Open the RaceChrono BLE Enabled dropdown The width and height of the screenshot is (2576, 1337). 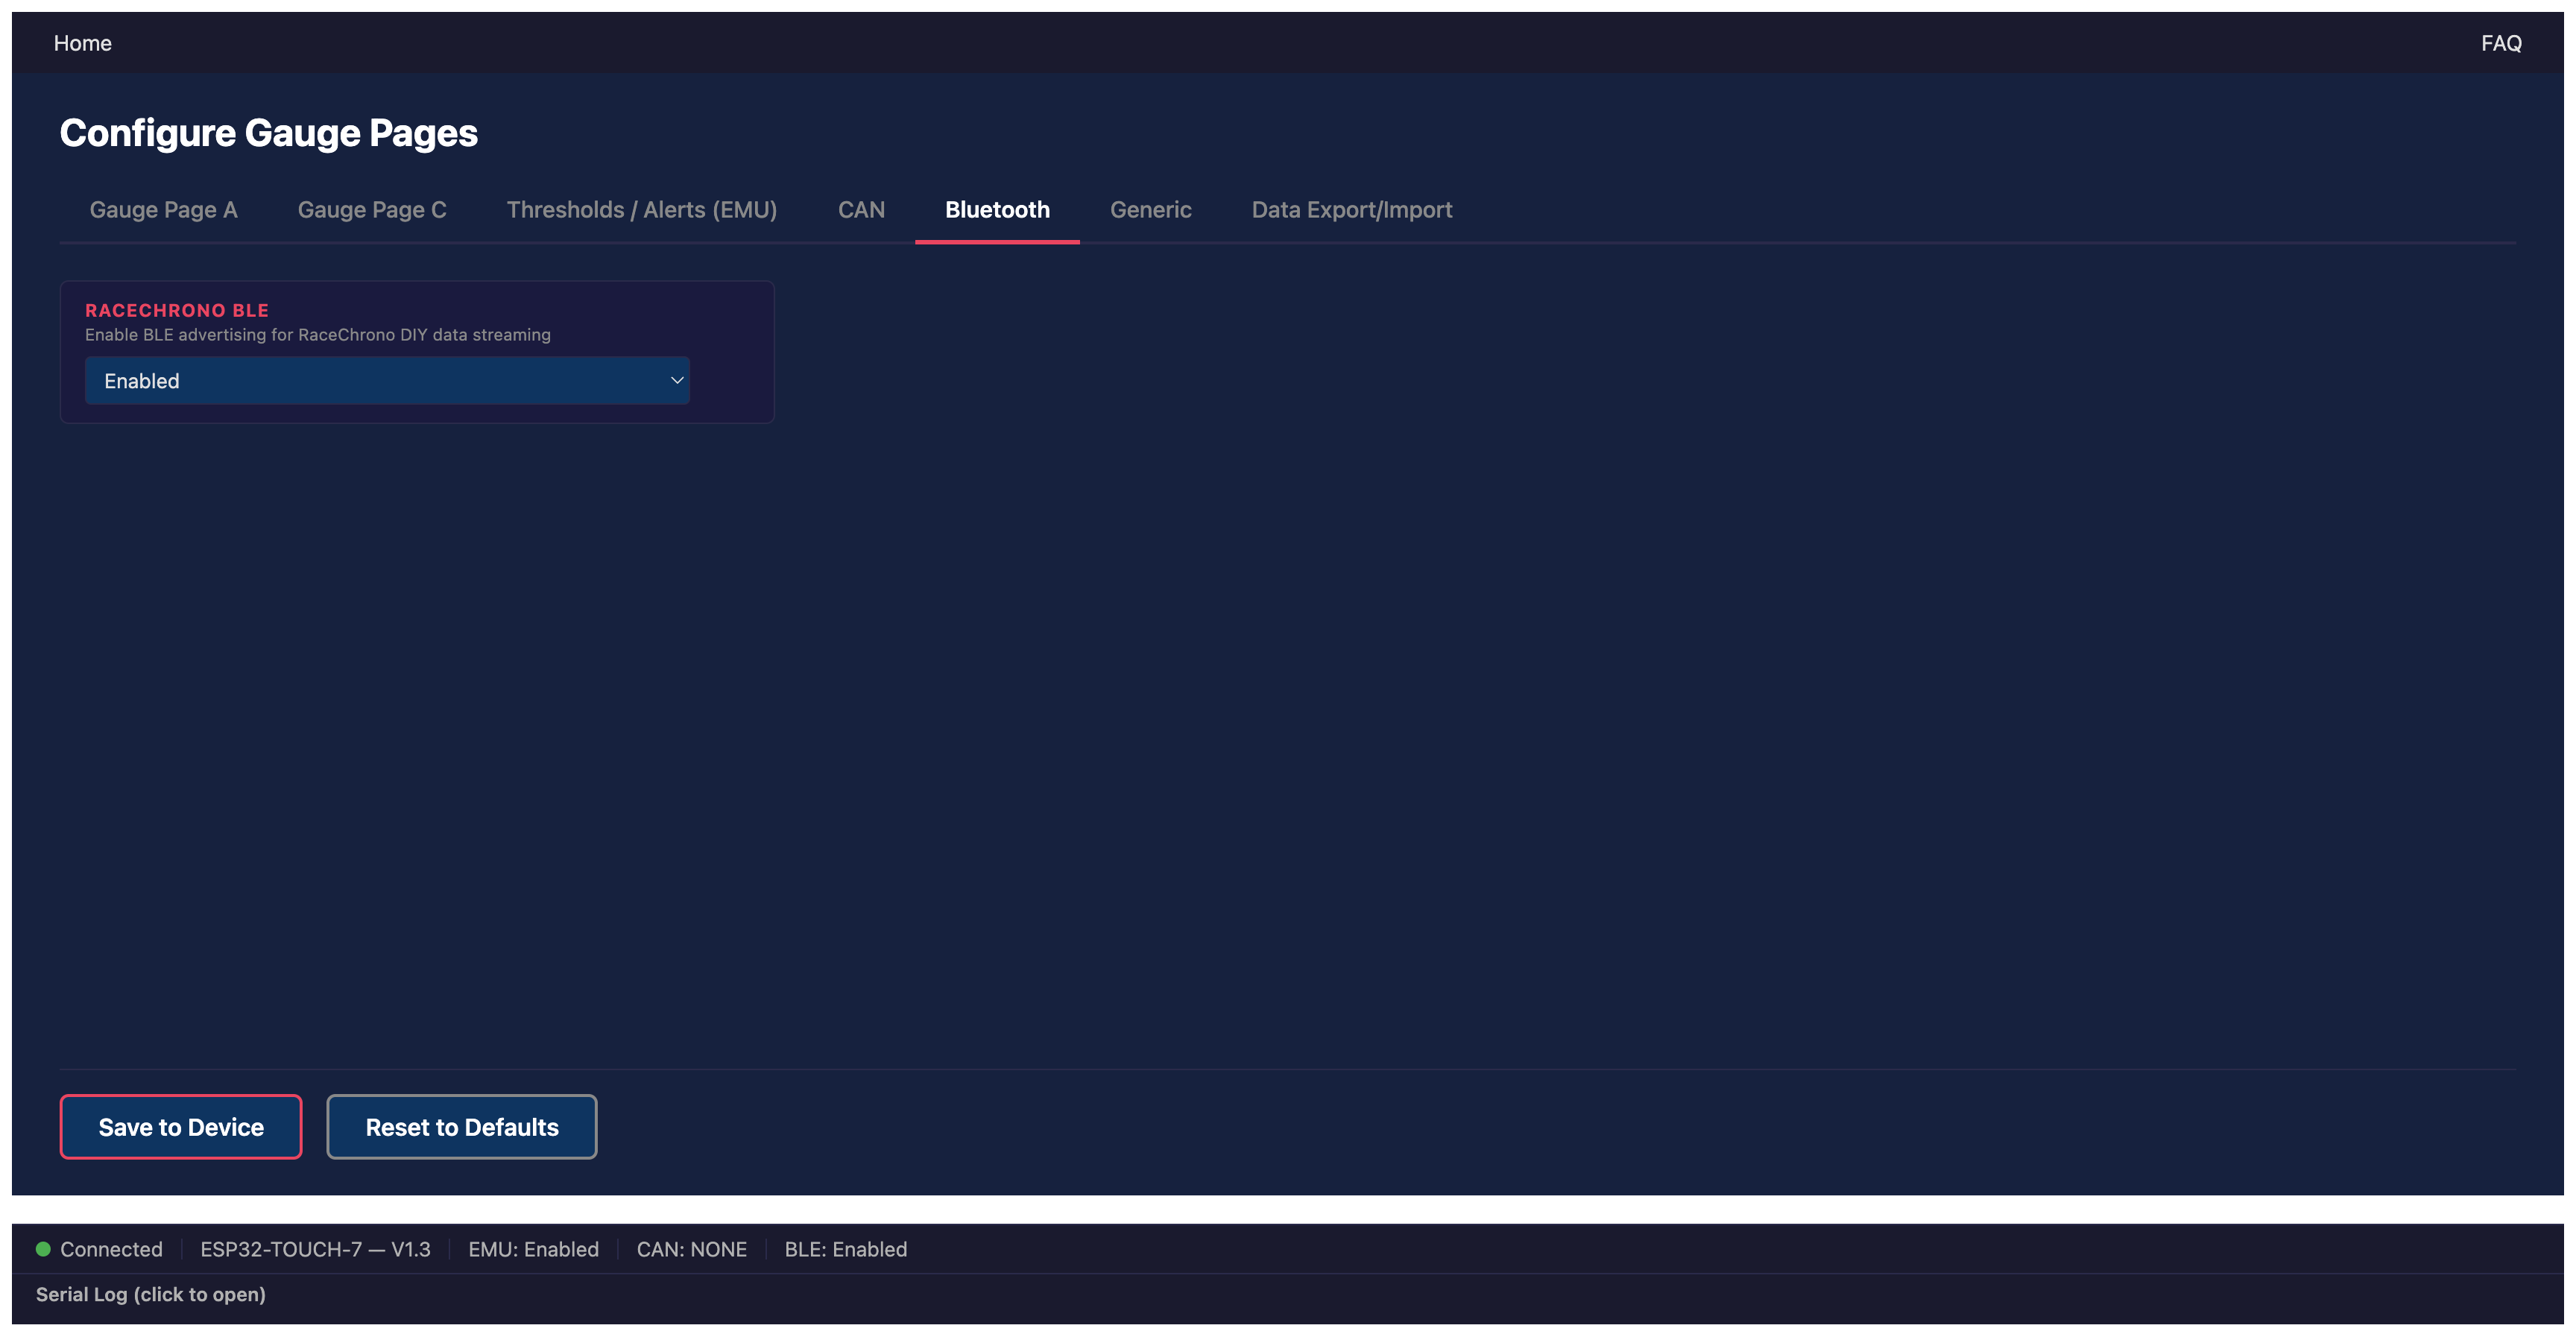coord(387,380)
